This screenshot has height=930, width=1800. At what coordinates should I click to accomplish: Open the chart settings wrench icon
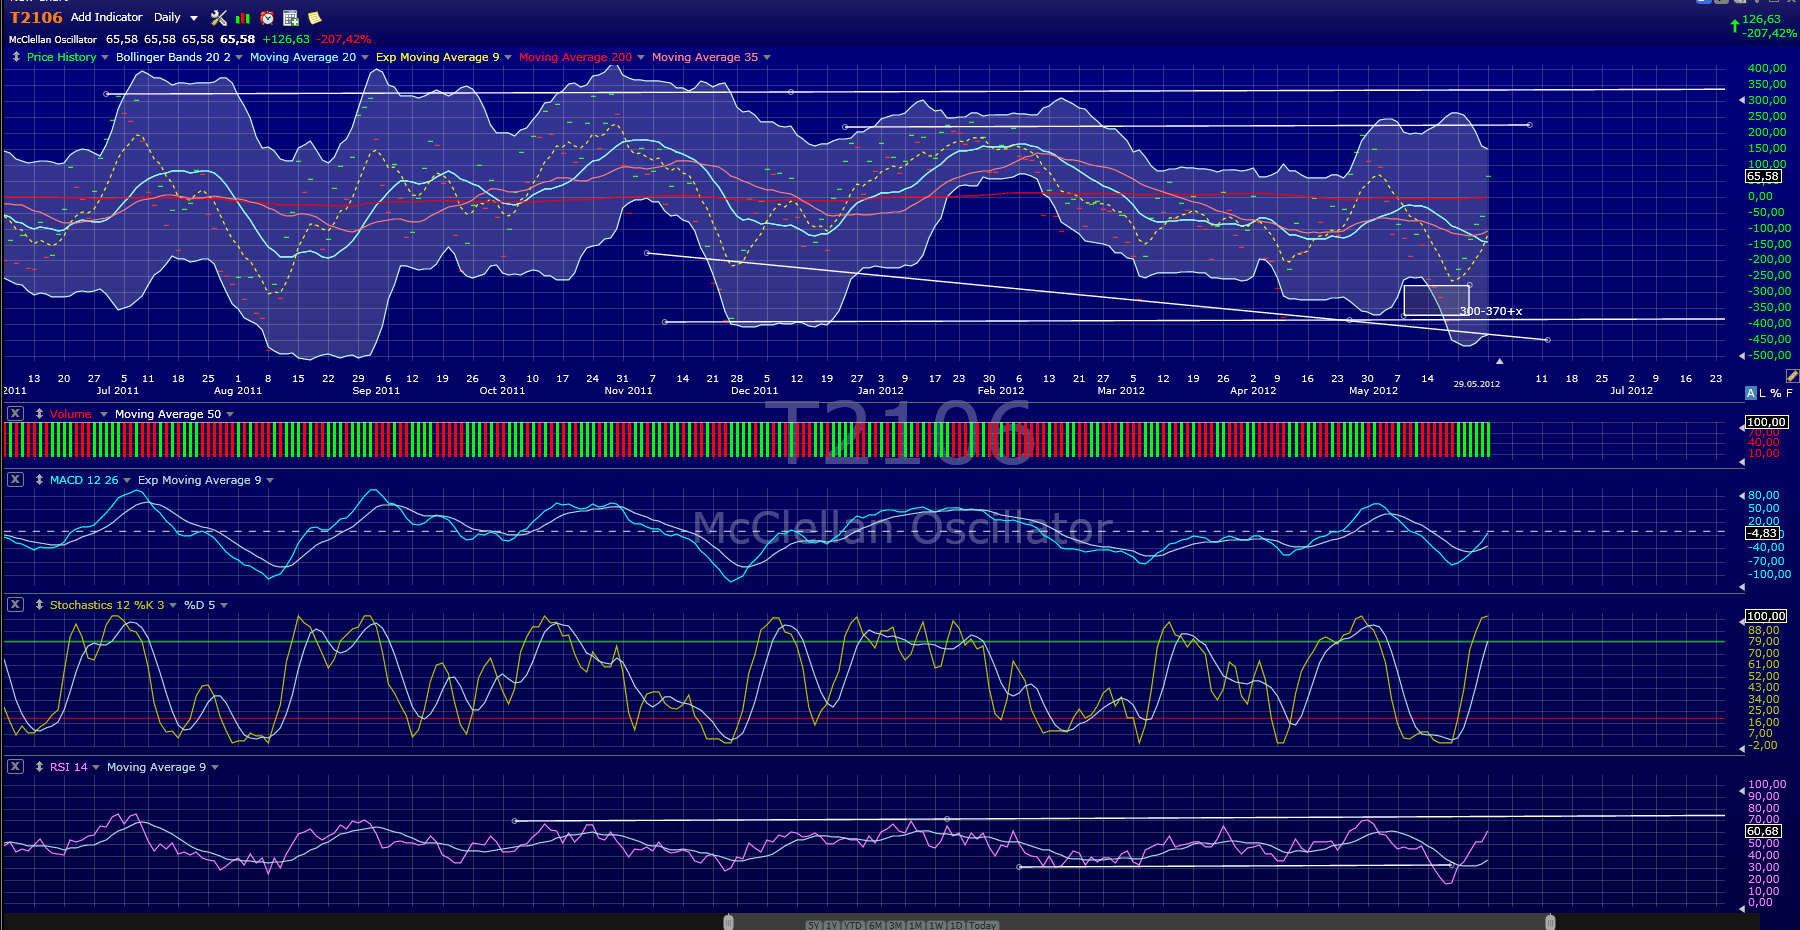219,17
